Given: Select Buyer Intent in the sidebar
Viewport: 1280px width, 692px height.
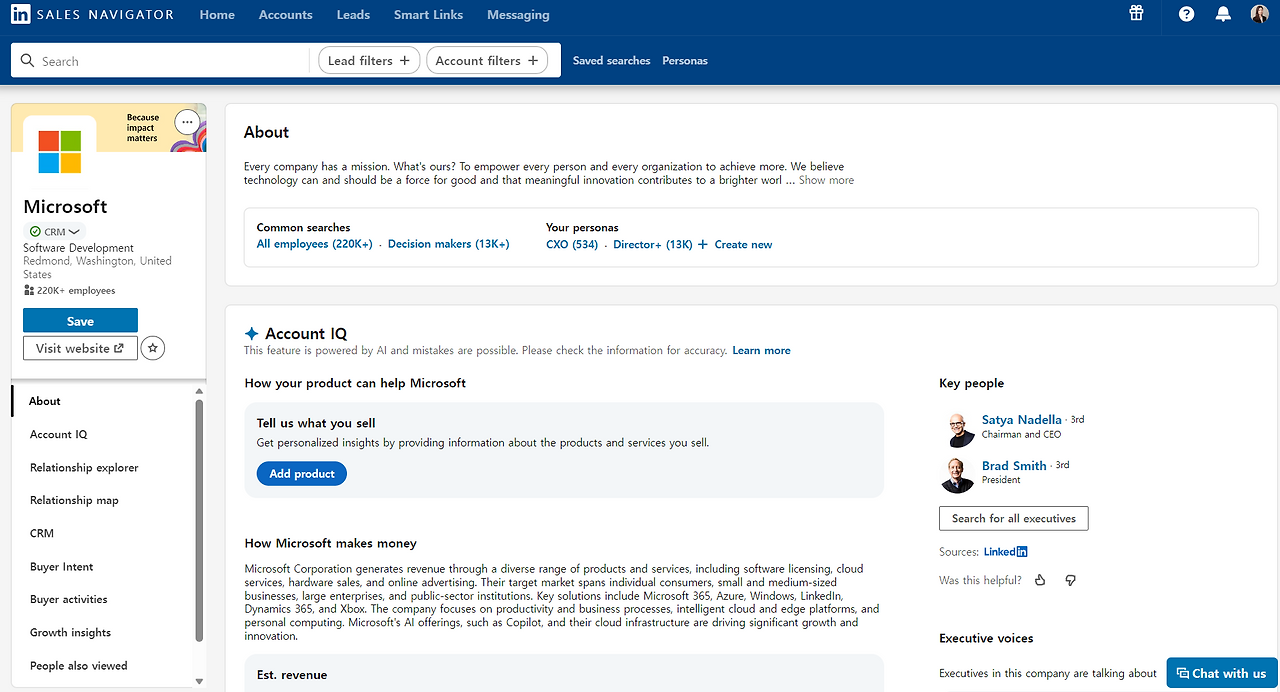Looking at the screenshot, I should (x=61, y=566).
